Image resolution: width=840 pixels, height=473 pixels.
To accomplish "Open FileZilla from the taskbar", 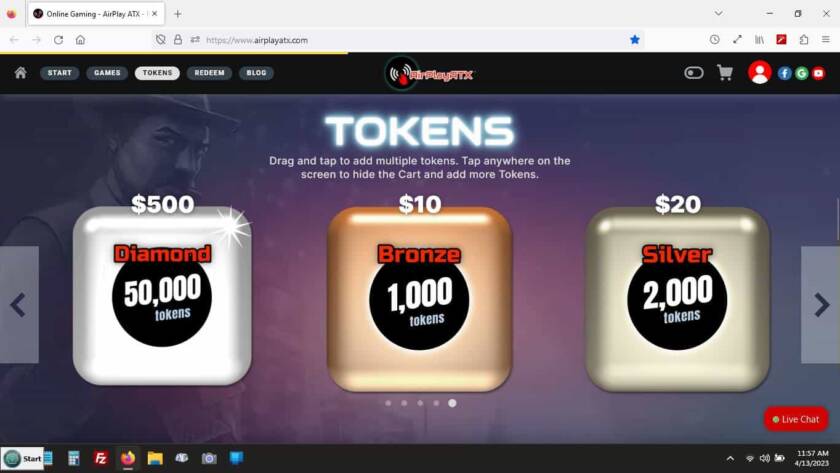I will tap(100, 458).
